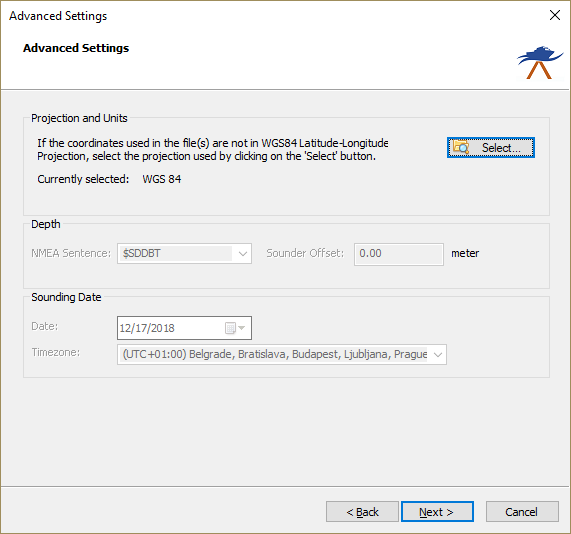Open the calendar icon in Date field
571x534 pixels.
coord(230,328)
